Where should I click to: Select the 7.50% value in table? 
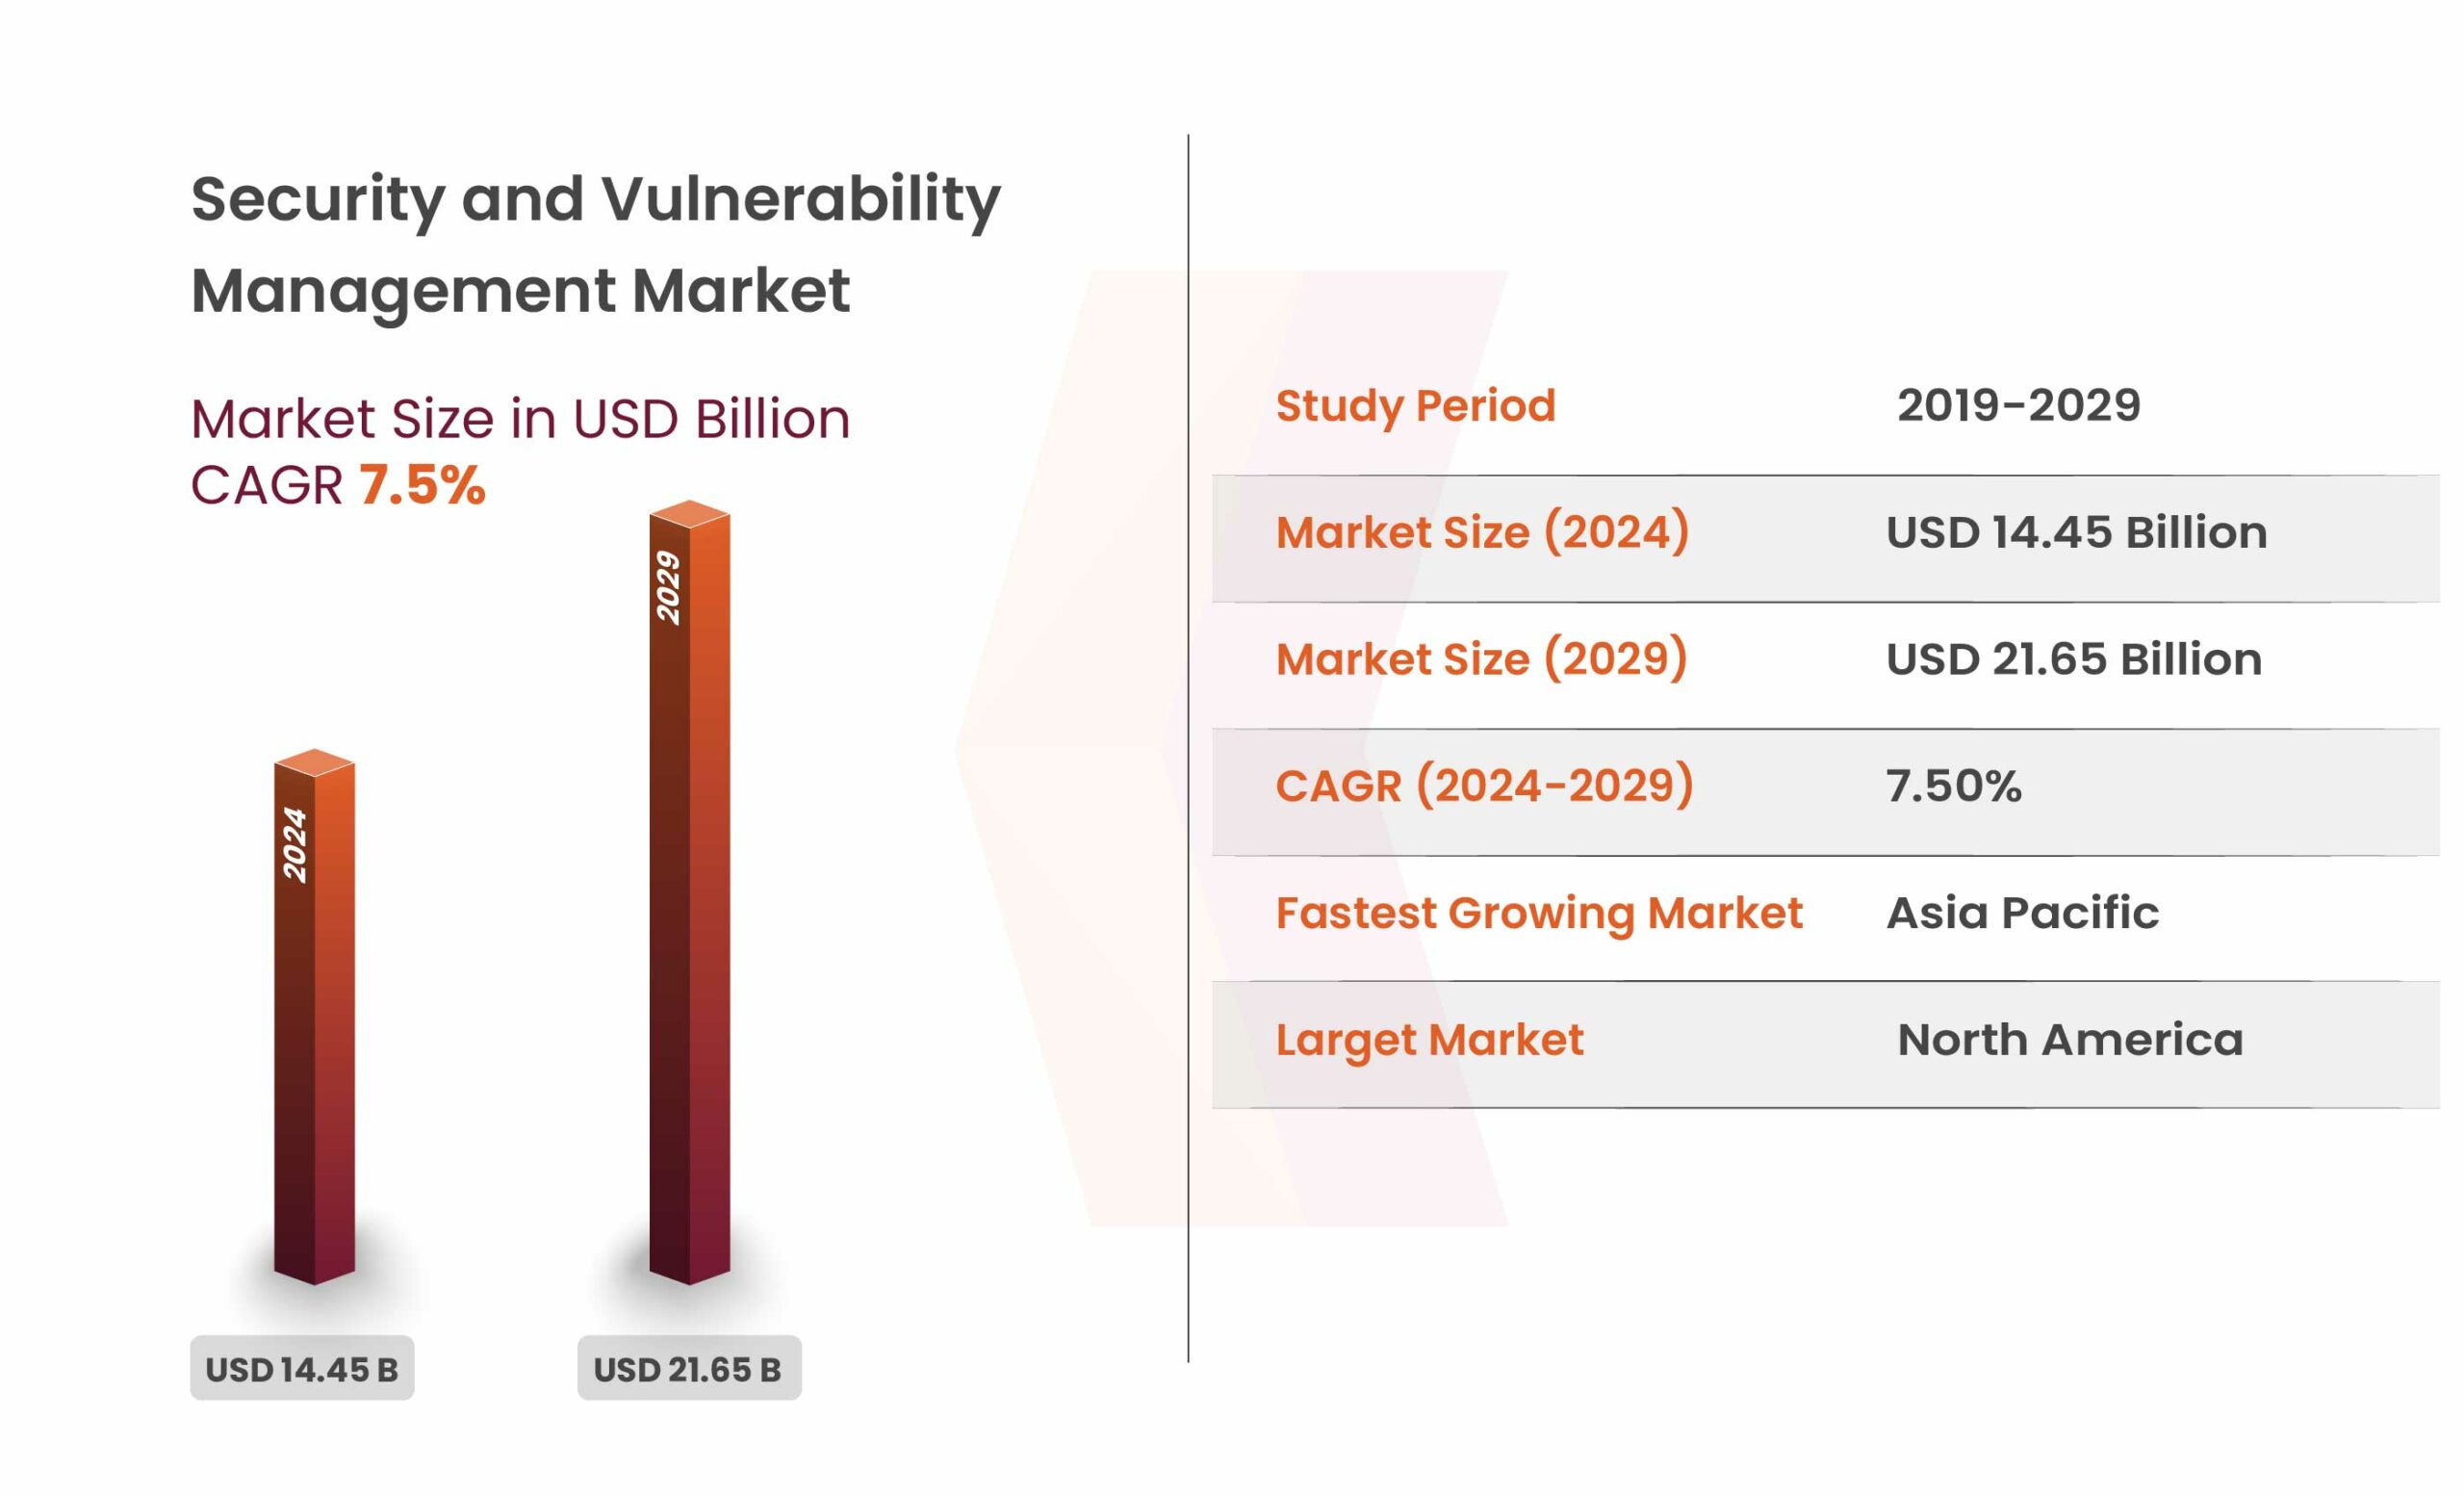[x=1953, y=785]
